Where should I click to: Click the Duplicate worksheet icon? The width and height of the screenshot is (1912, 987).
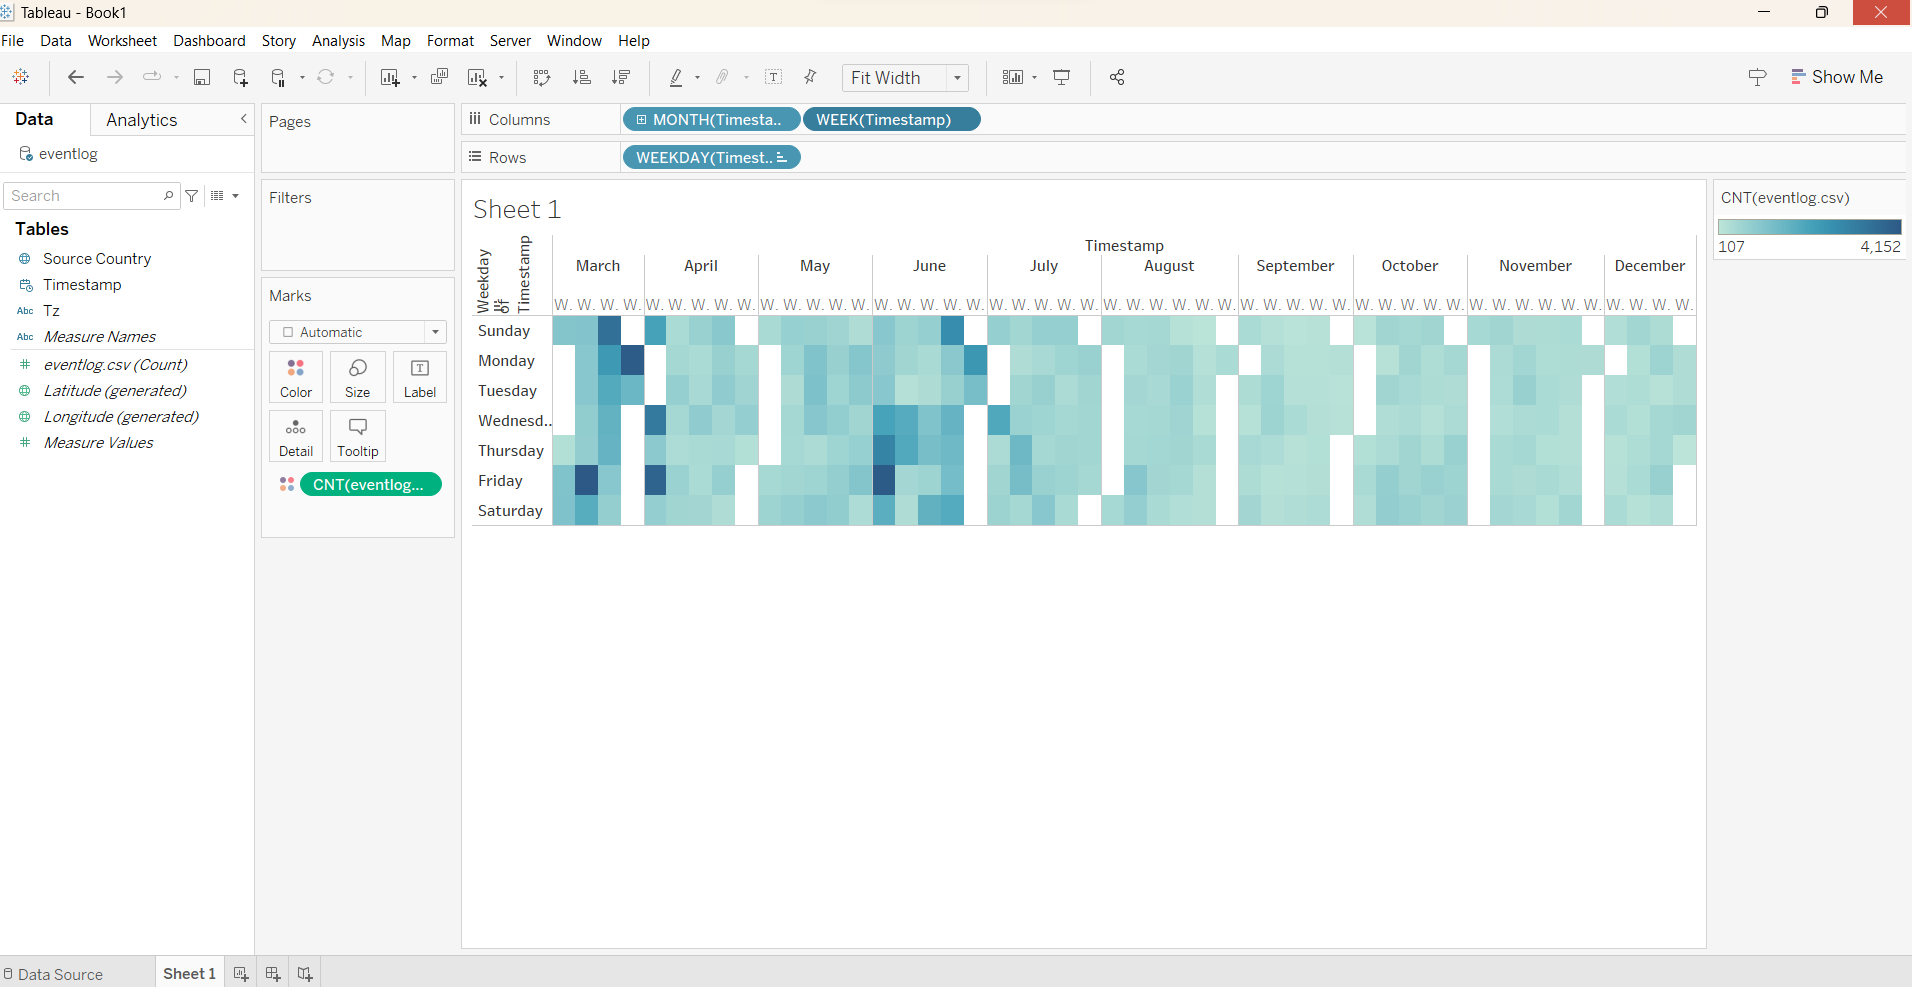pos(439,77)
